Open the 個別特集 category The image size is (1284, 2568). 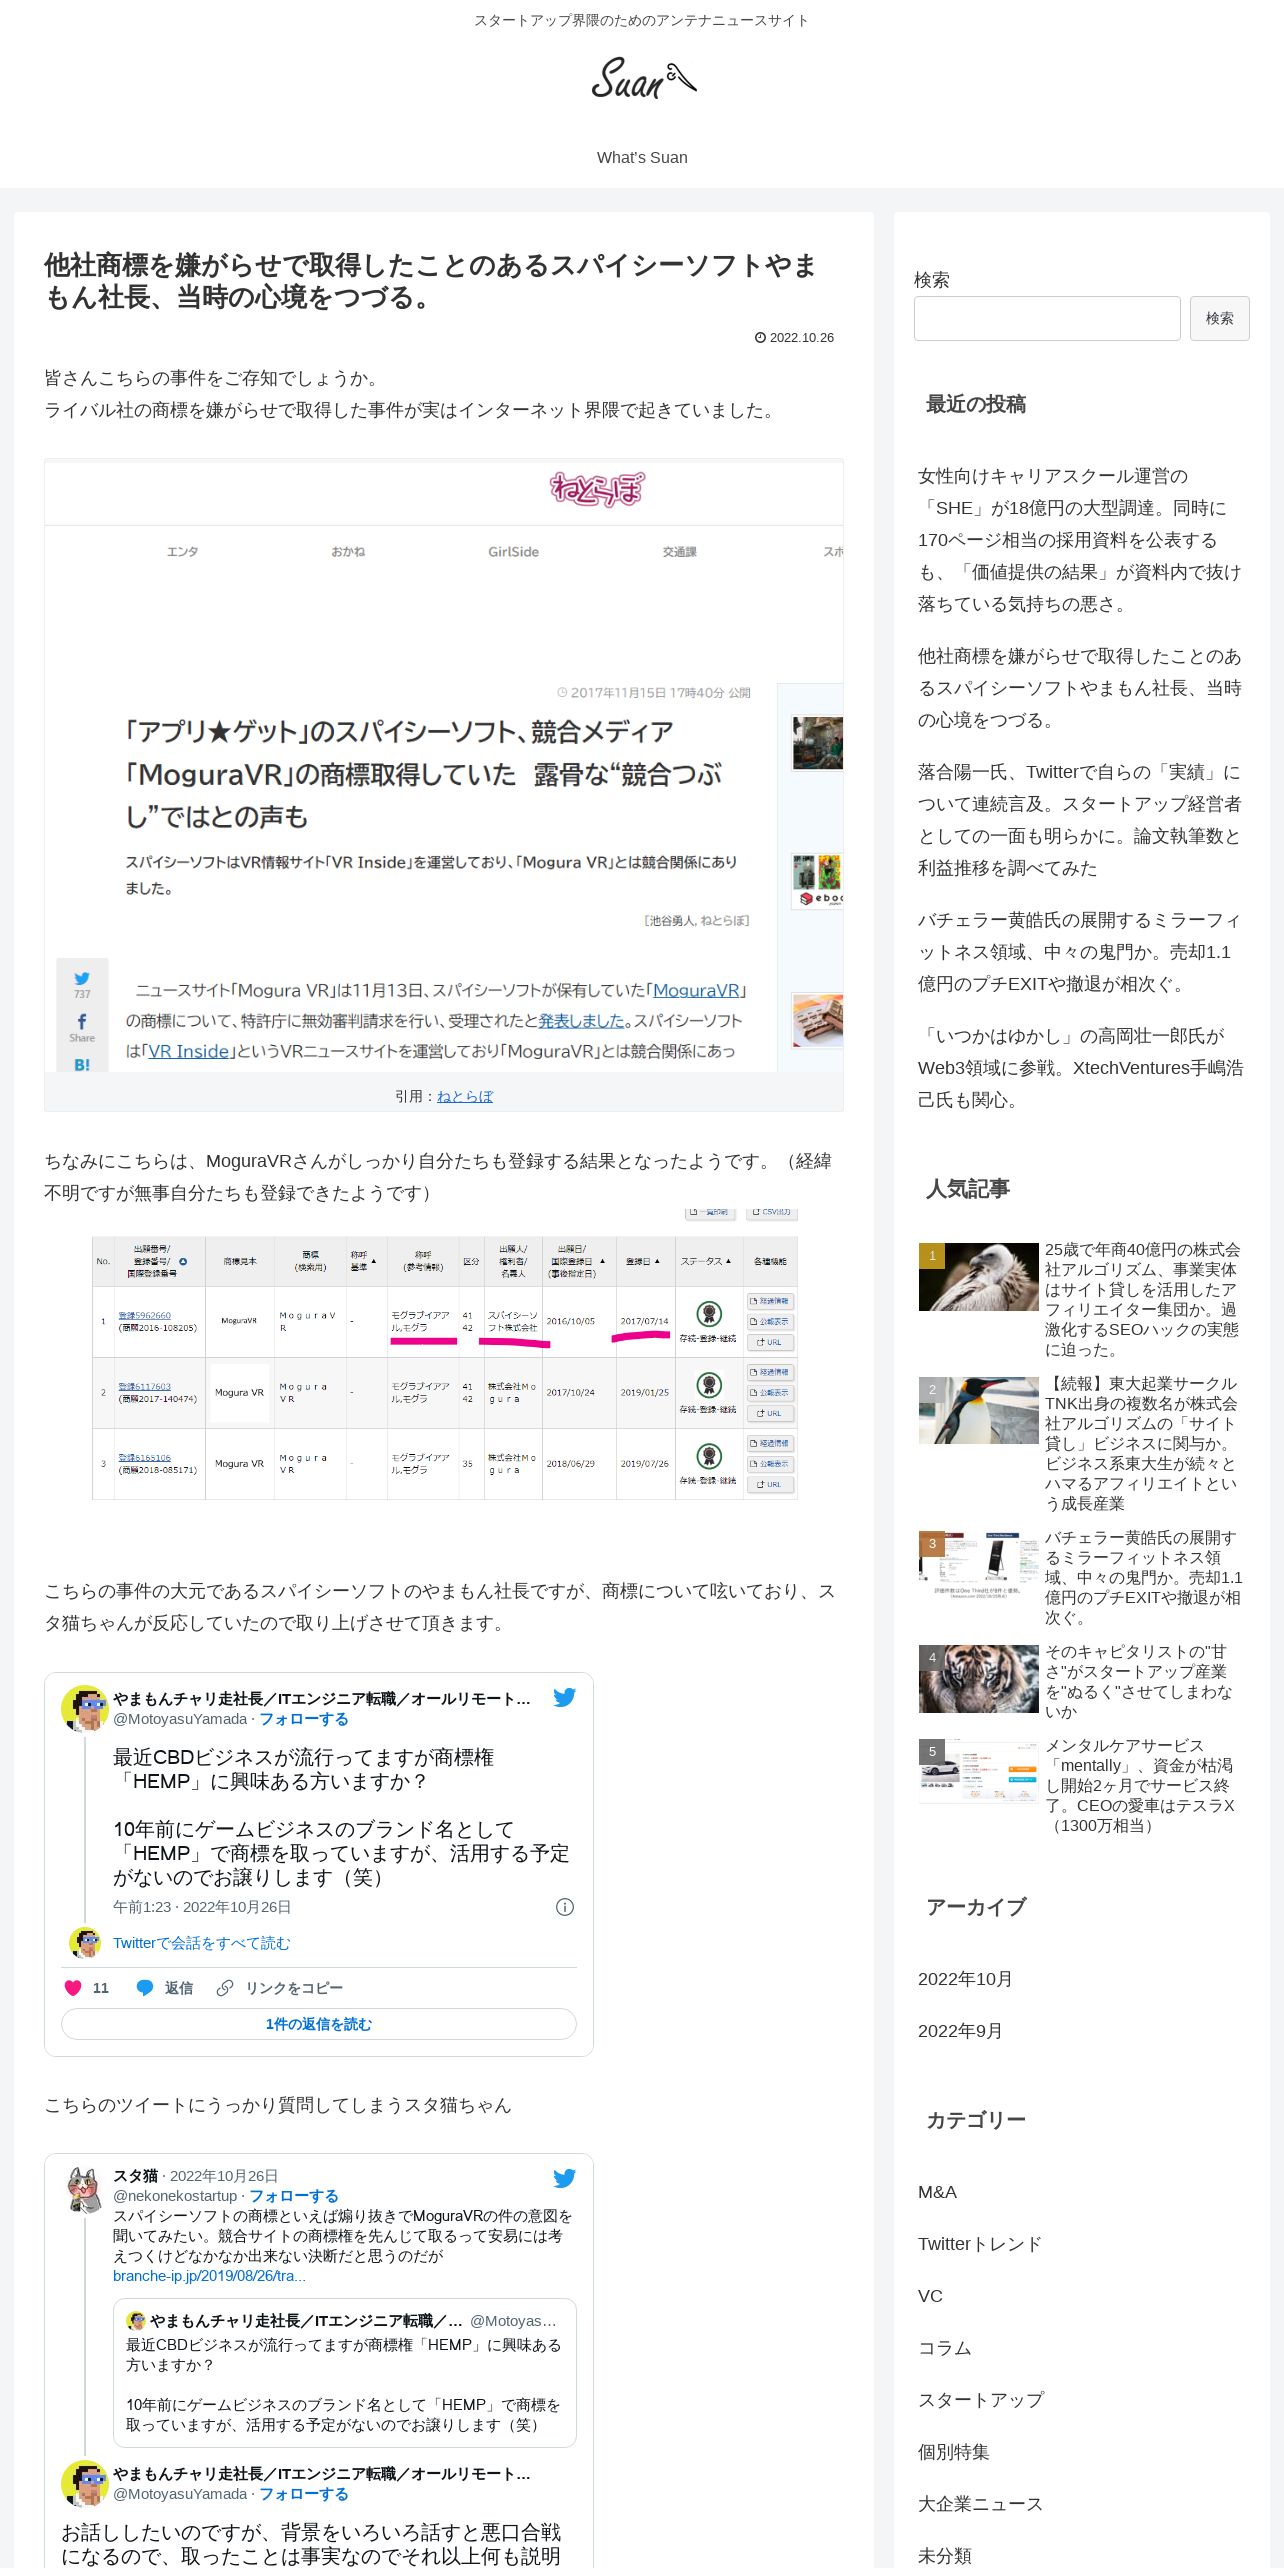click(953, 2452)
